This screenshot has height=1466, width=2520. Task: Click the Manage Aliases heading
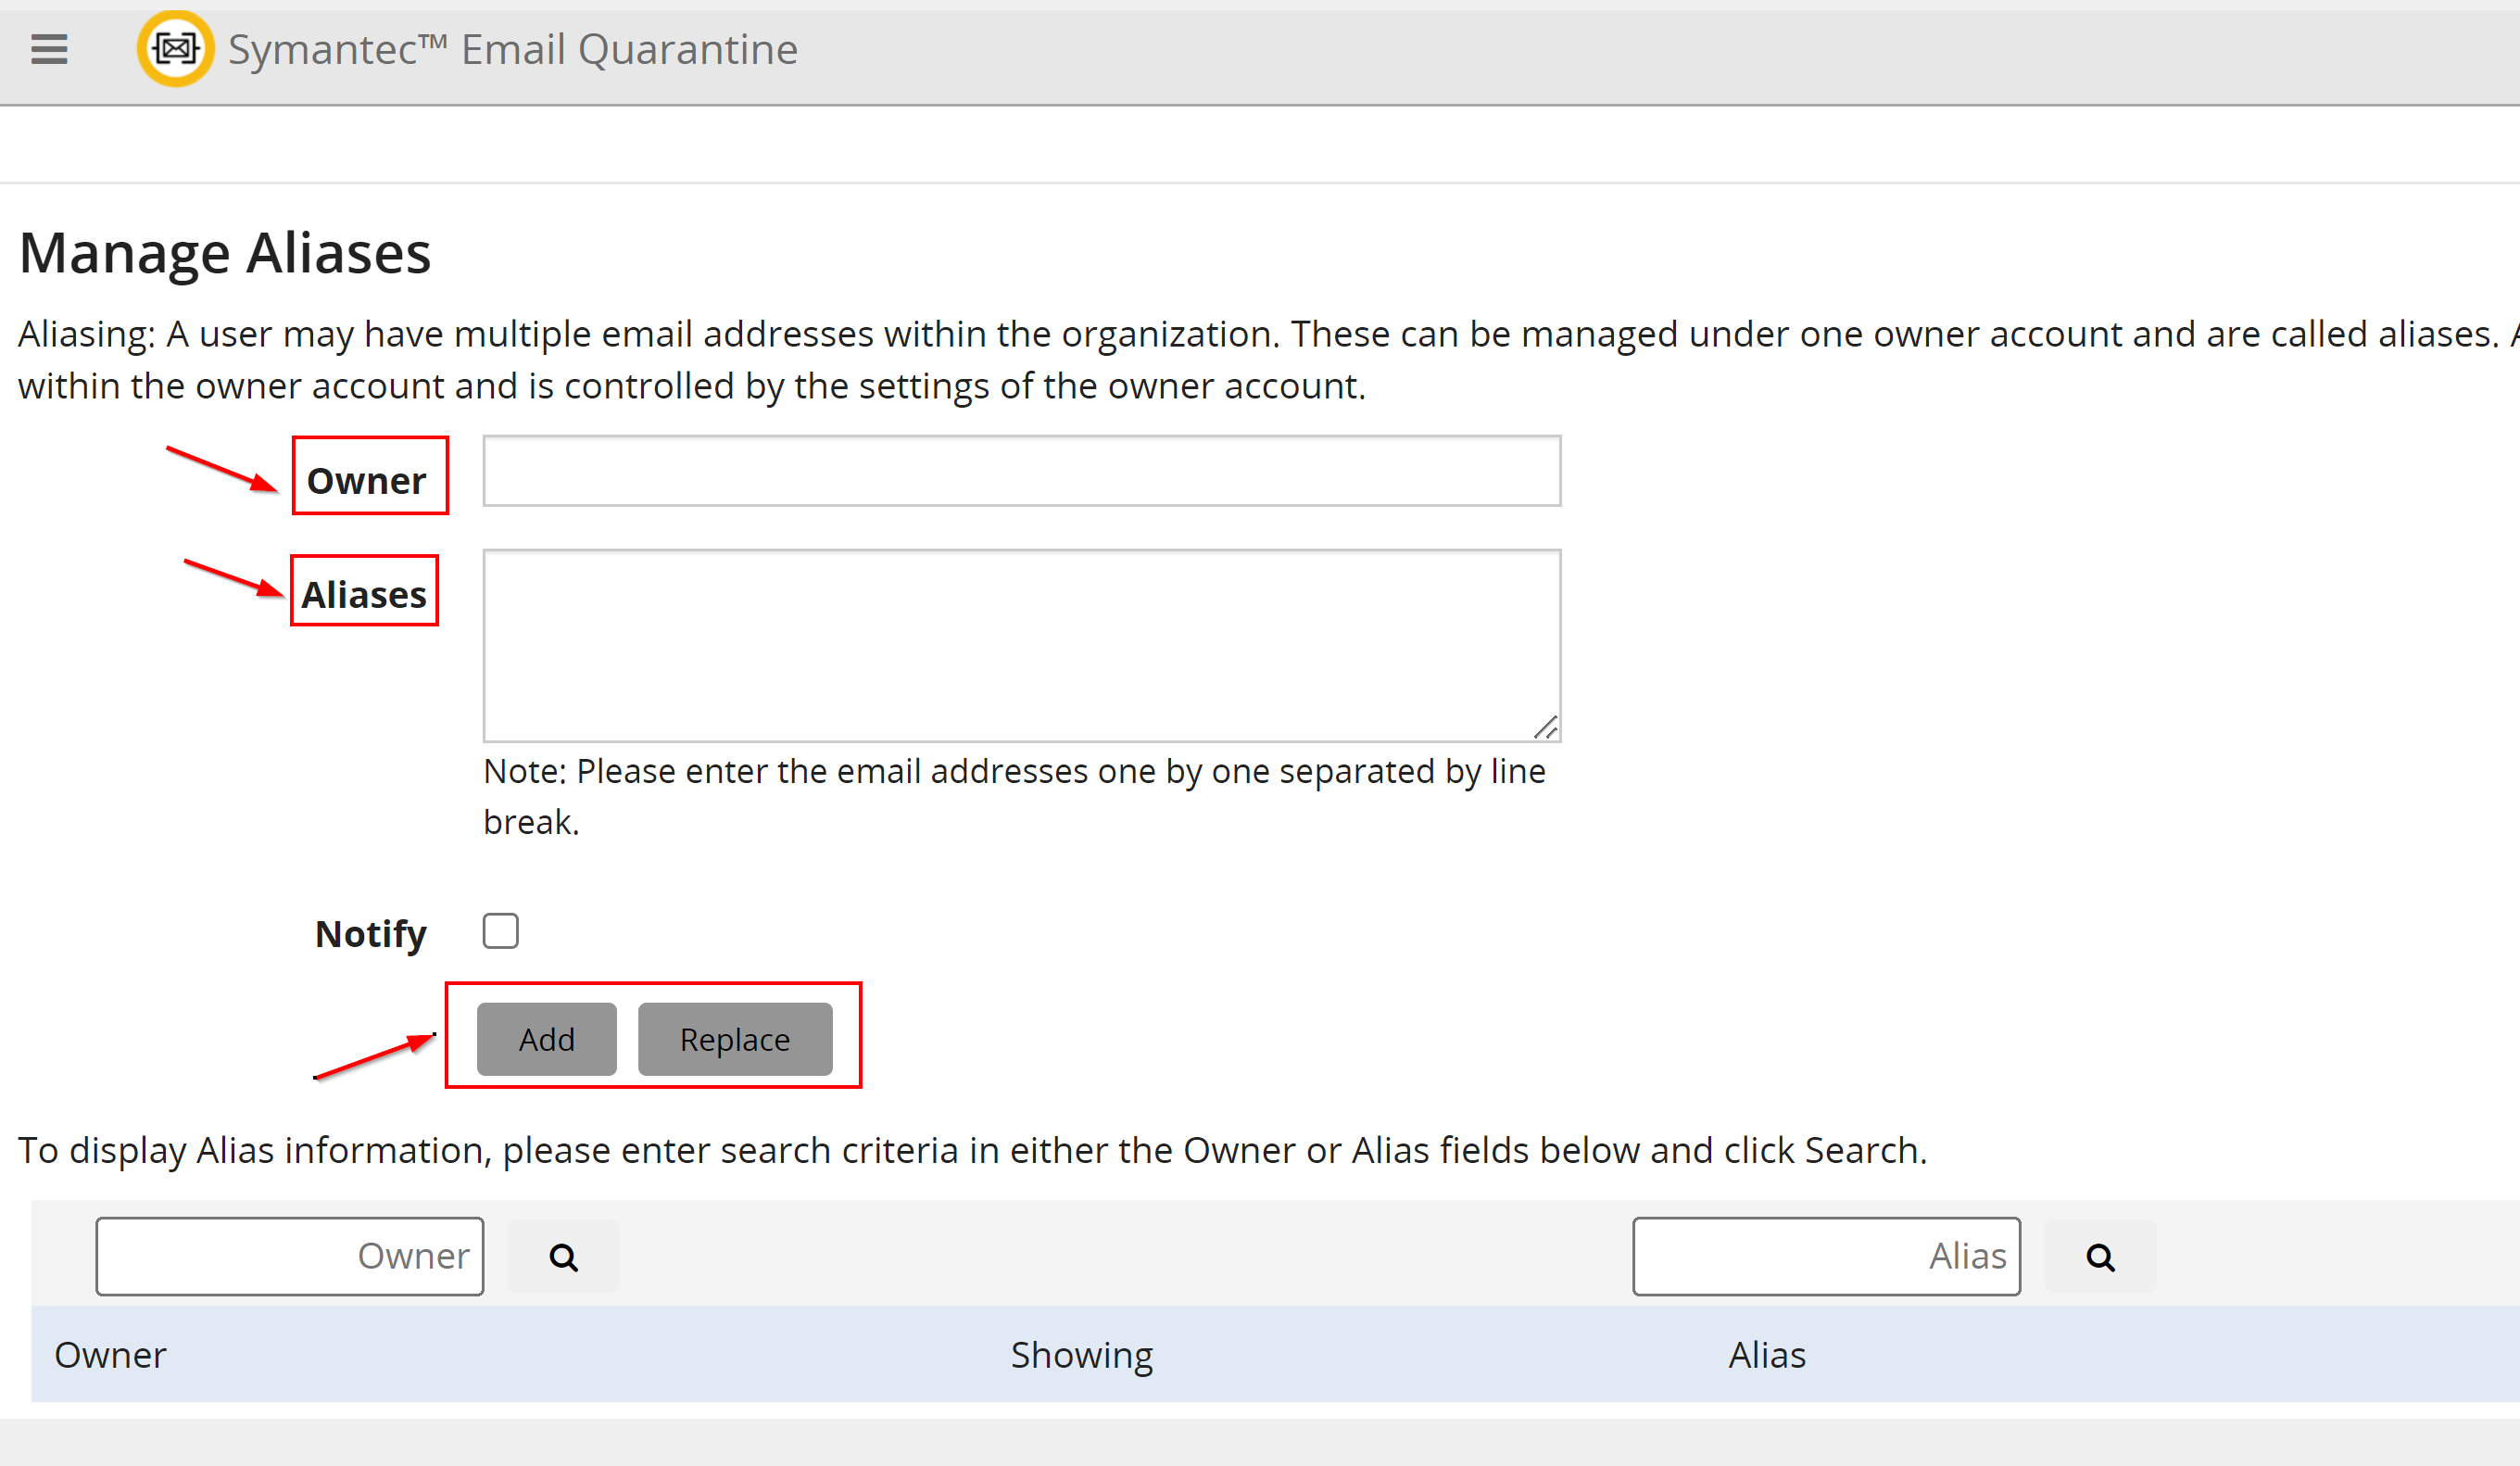(x=225, y=253)
